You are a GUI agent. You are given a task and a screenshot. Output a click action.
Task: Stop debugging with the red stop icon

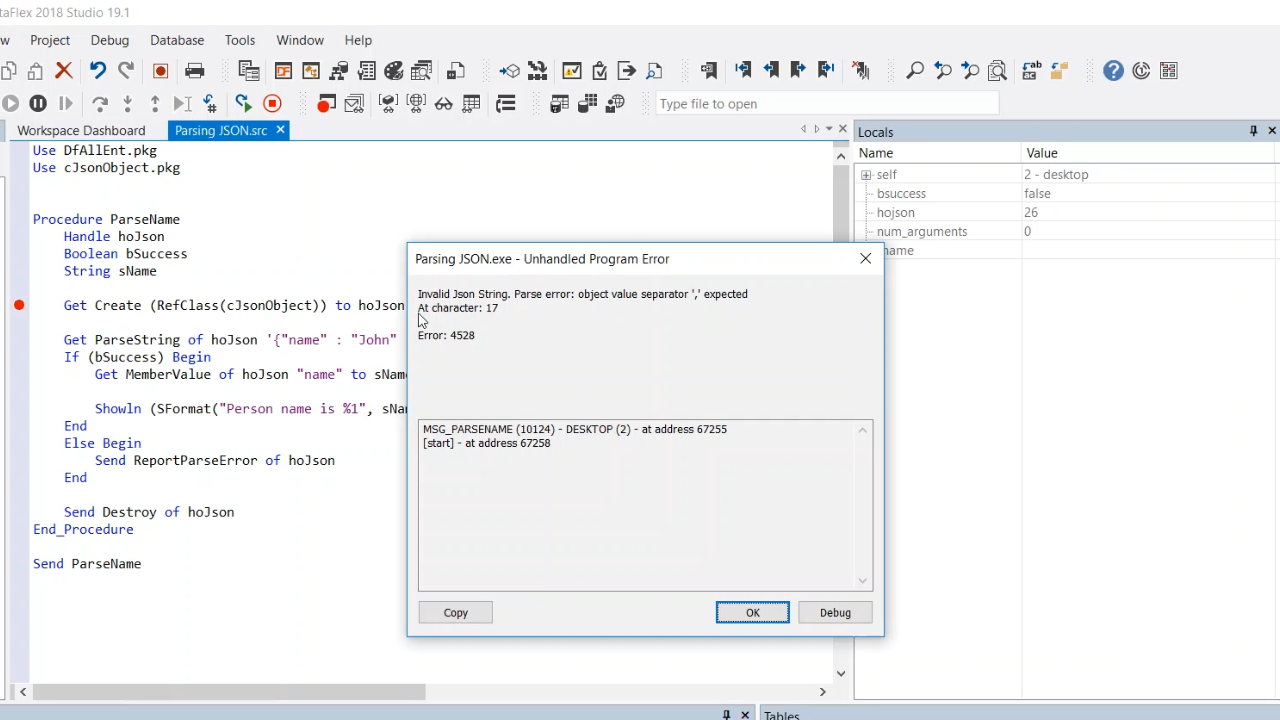click(272, 103)
